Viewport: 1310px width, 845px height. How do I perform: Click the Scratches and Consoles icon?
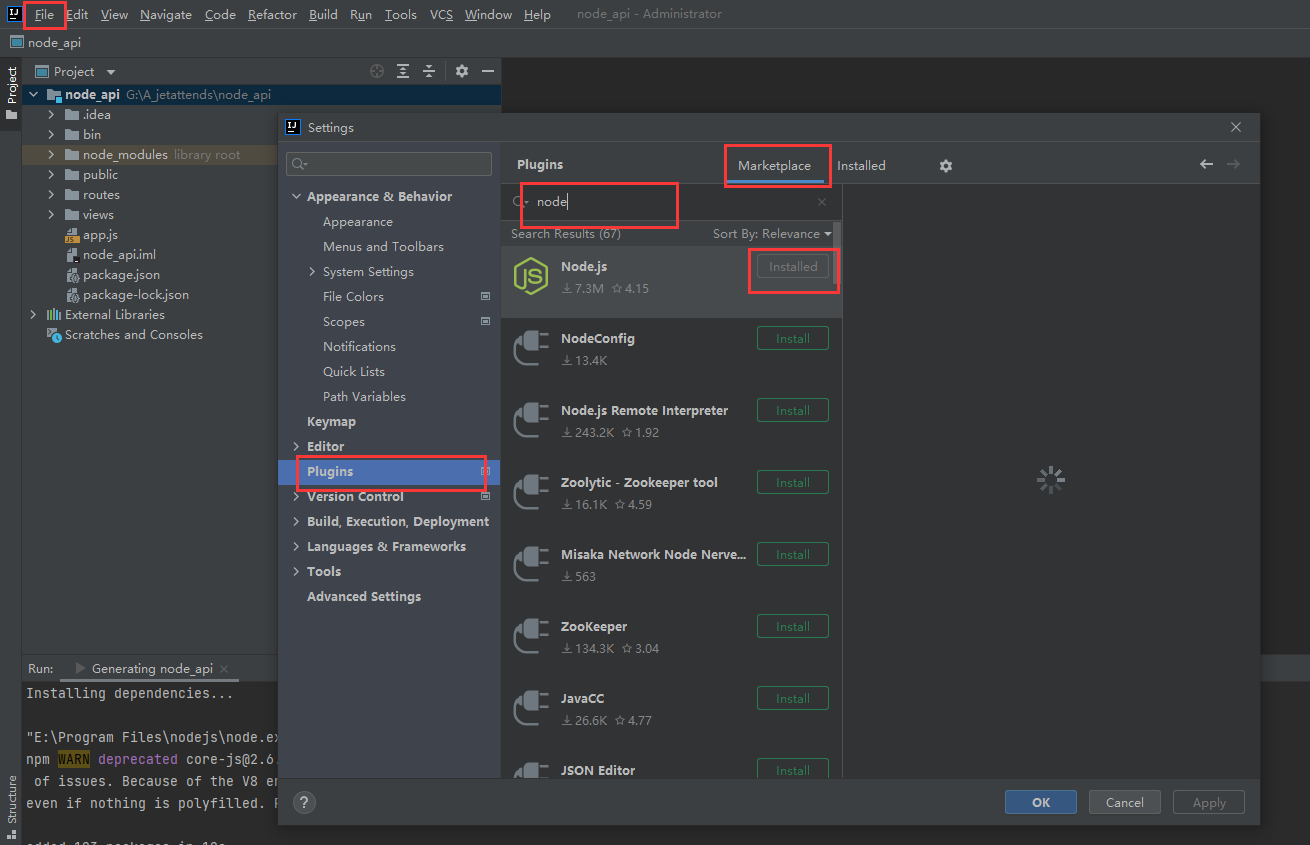coord(54,335)
